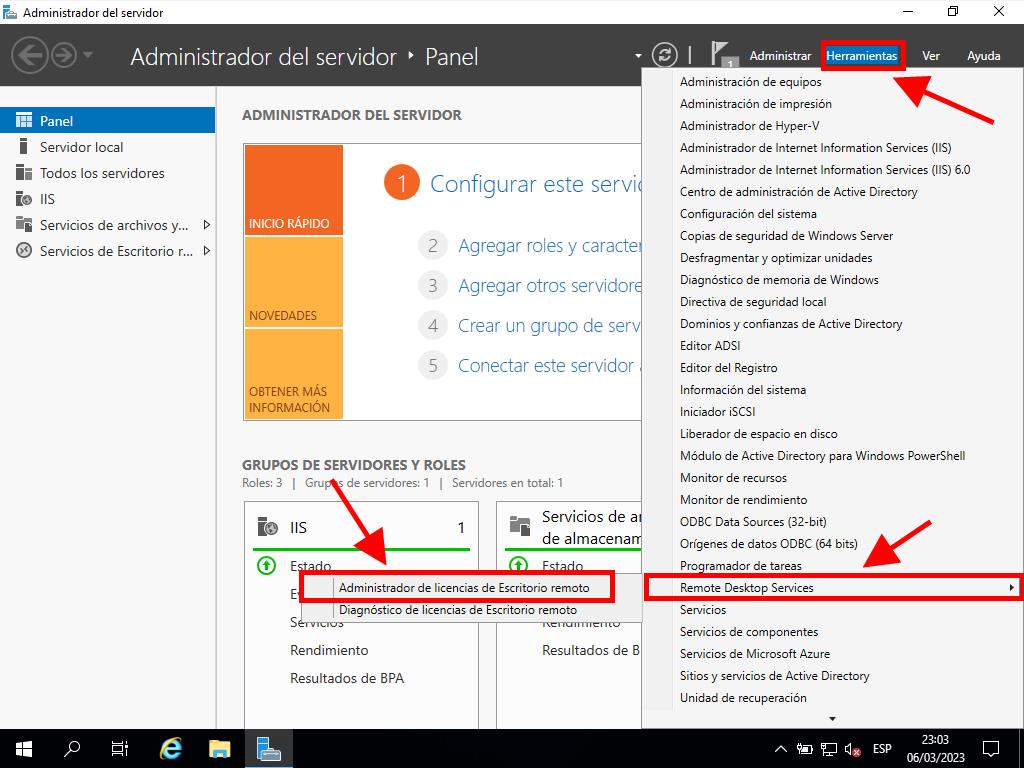The image size is (1024, 768).
Task: Open the navigation history dropdown arrow
Action: pos(88,55)
